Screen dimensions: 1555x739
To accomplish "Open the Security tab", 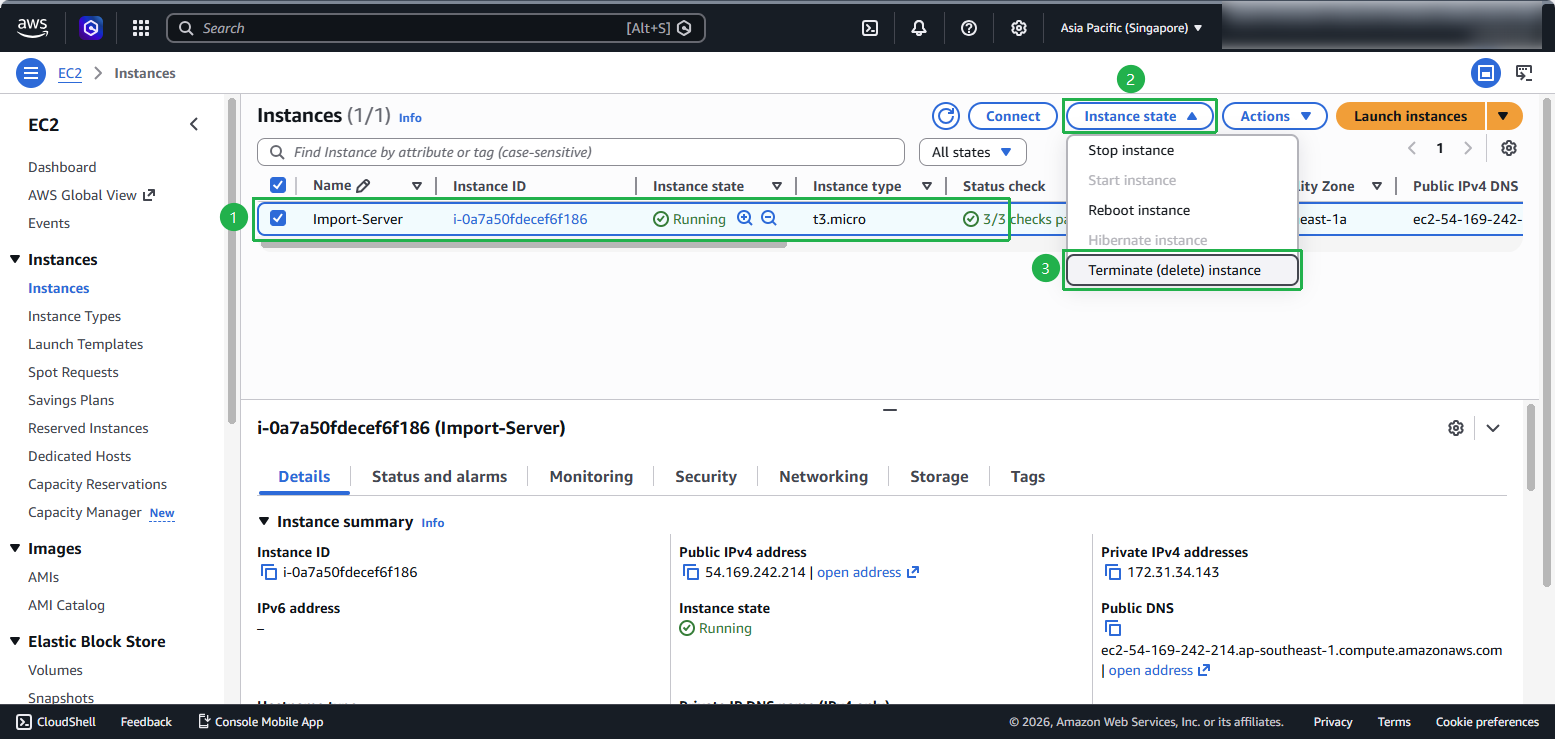I will point(706,477).
